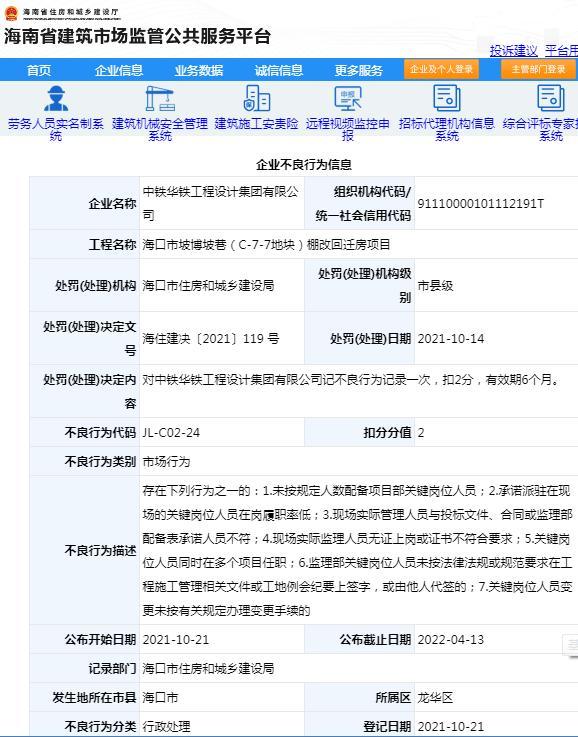Select the credit code 91110000101112191T

click(x=481, y=204)
